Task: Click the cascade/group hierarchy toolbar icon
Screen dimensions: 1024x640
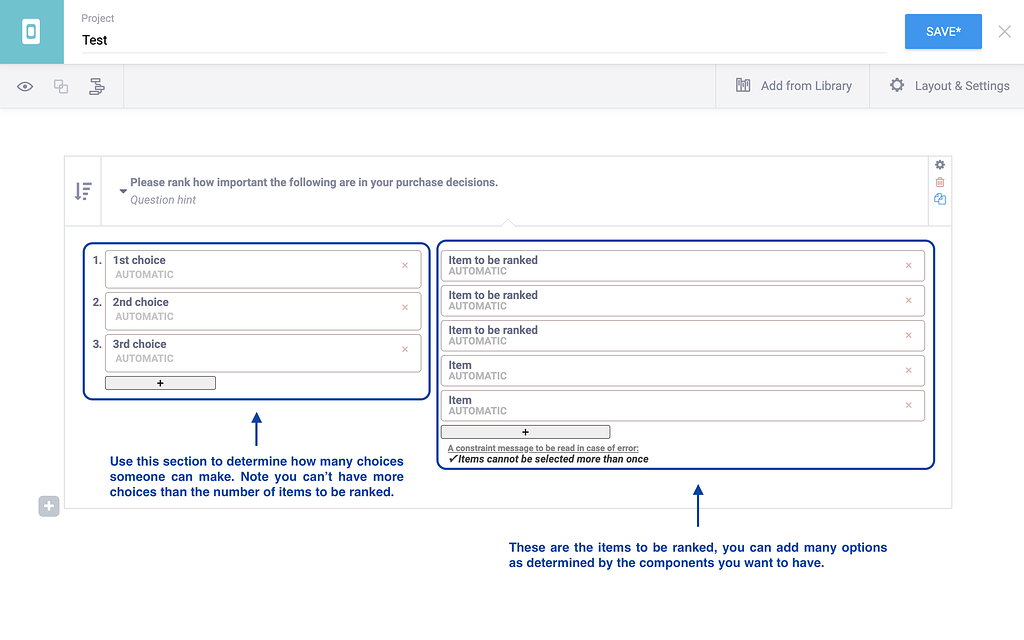Action: click(x=97, y=87)
